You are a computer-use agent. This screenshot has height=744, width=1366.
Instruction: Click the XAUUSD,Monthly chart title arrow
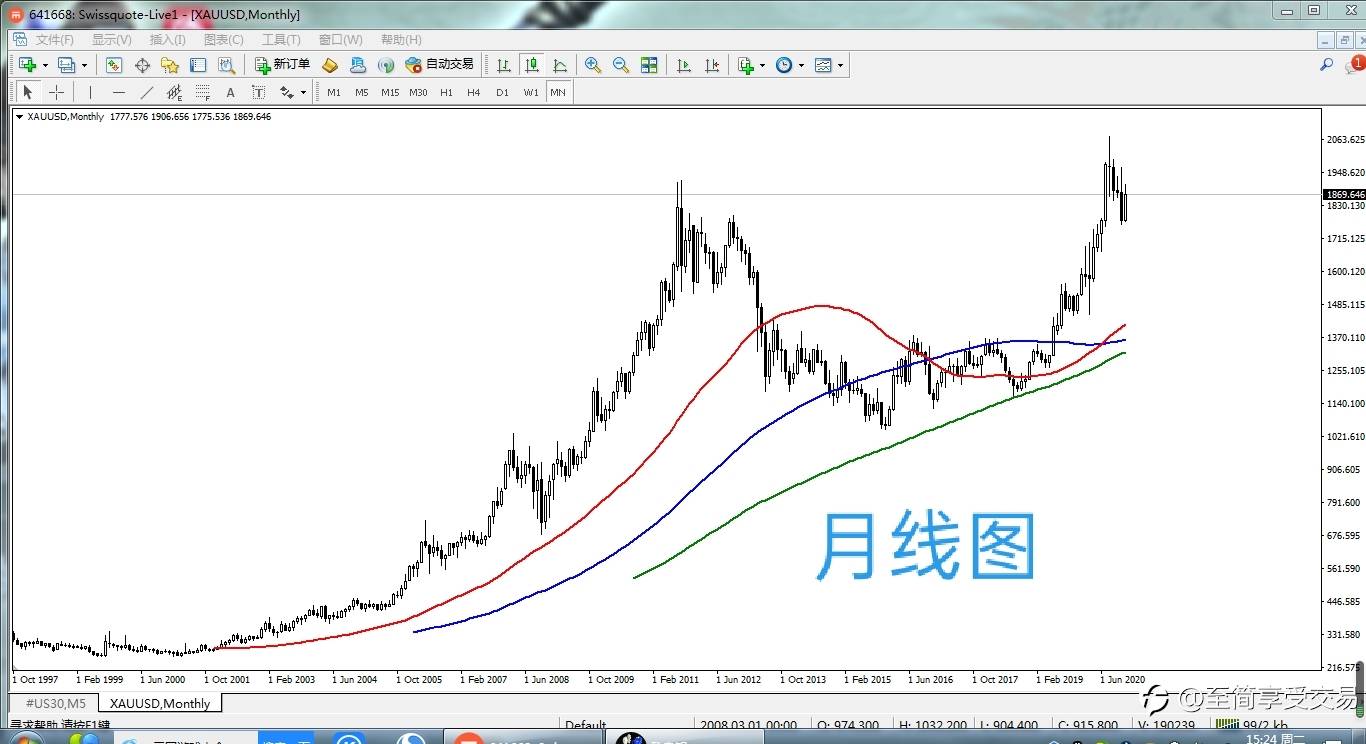(19, 117)
